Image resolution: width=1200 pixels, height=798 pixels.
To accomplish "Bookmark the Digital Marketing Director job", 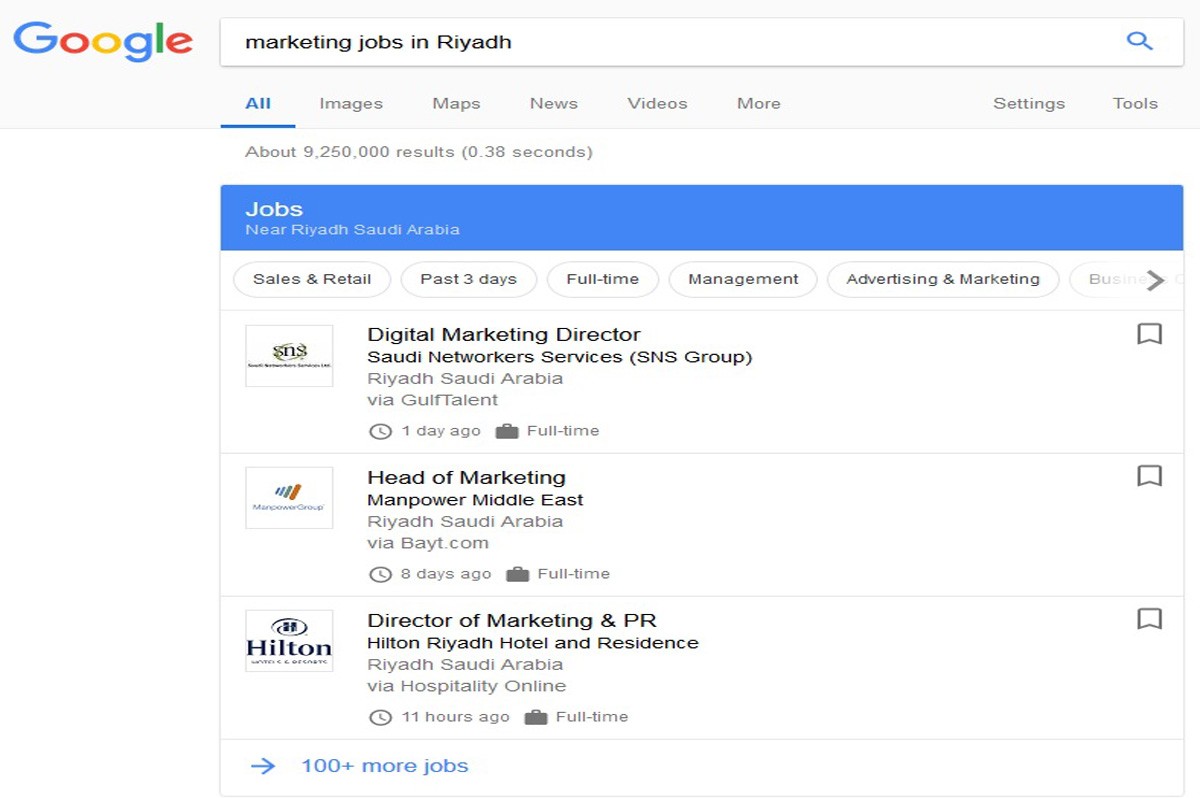I will [x=1149, y=334].
